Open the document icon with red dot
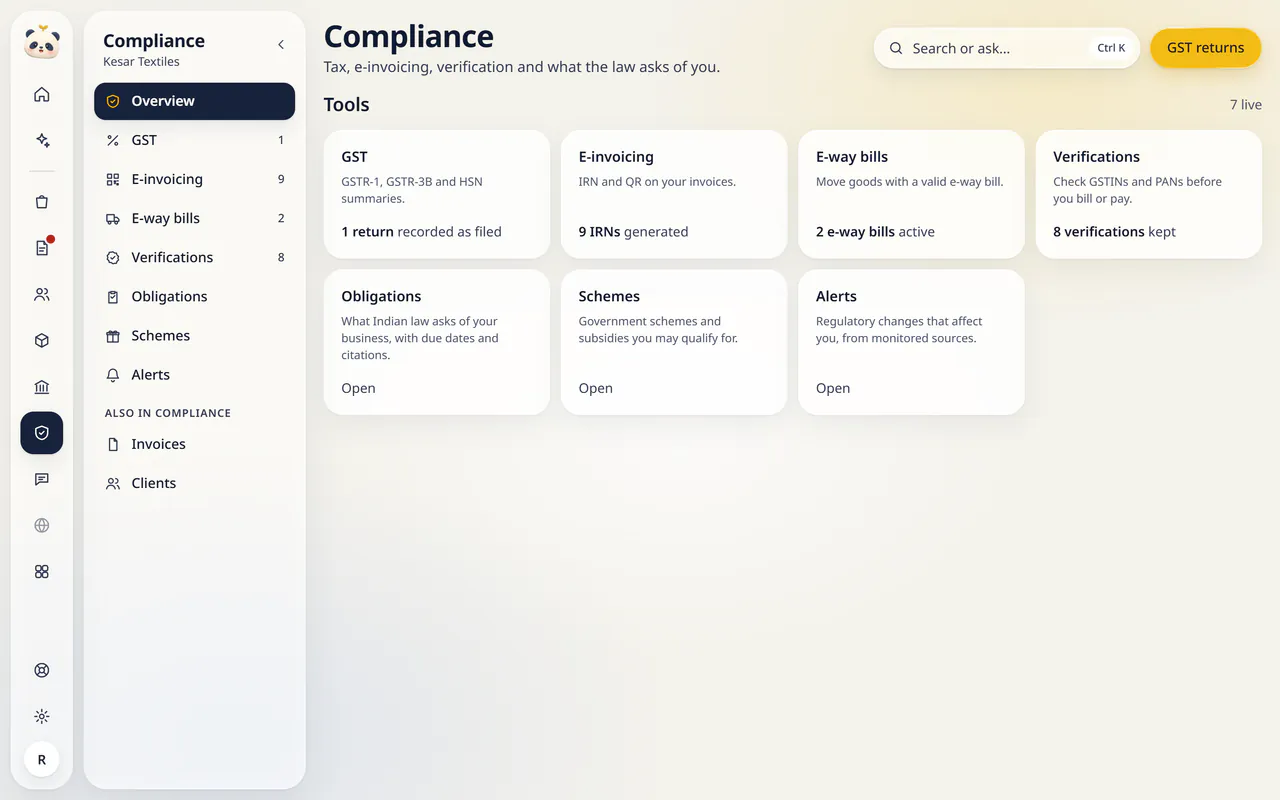Viewport: 1280px width, 800px height. (42, 248)
